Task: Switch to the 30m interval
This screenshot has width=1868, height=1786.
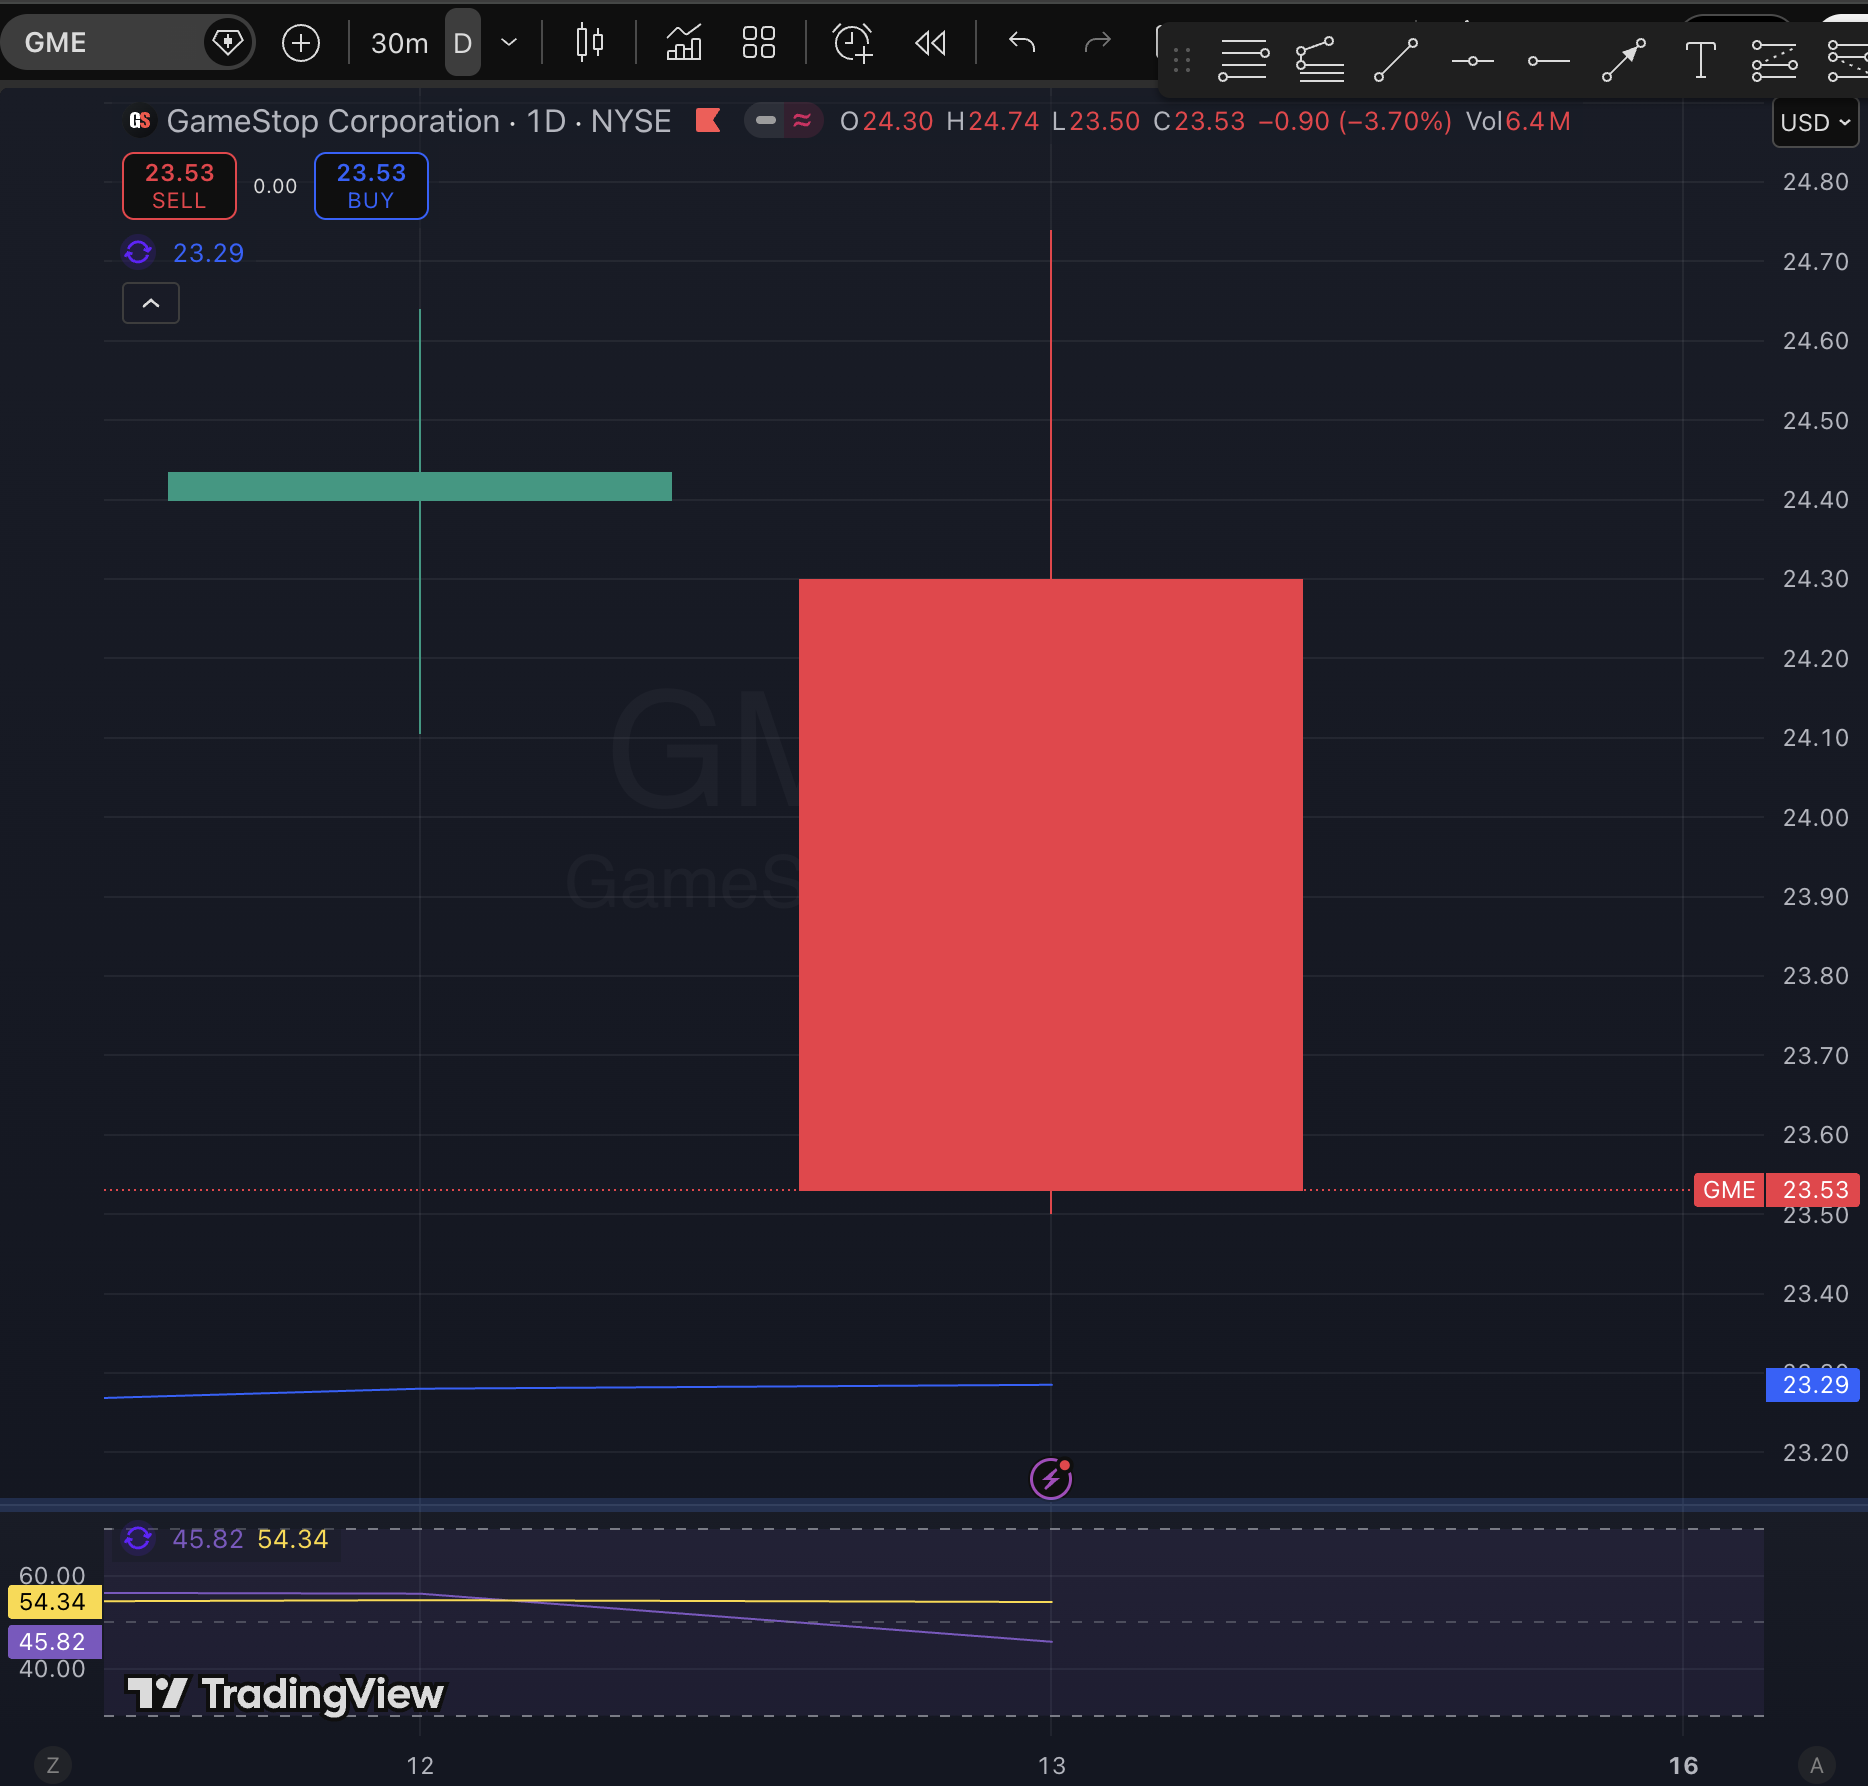Action: tap(399, 43)
